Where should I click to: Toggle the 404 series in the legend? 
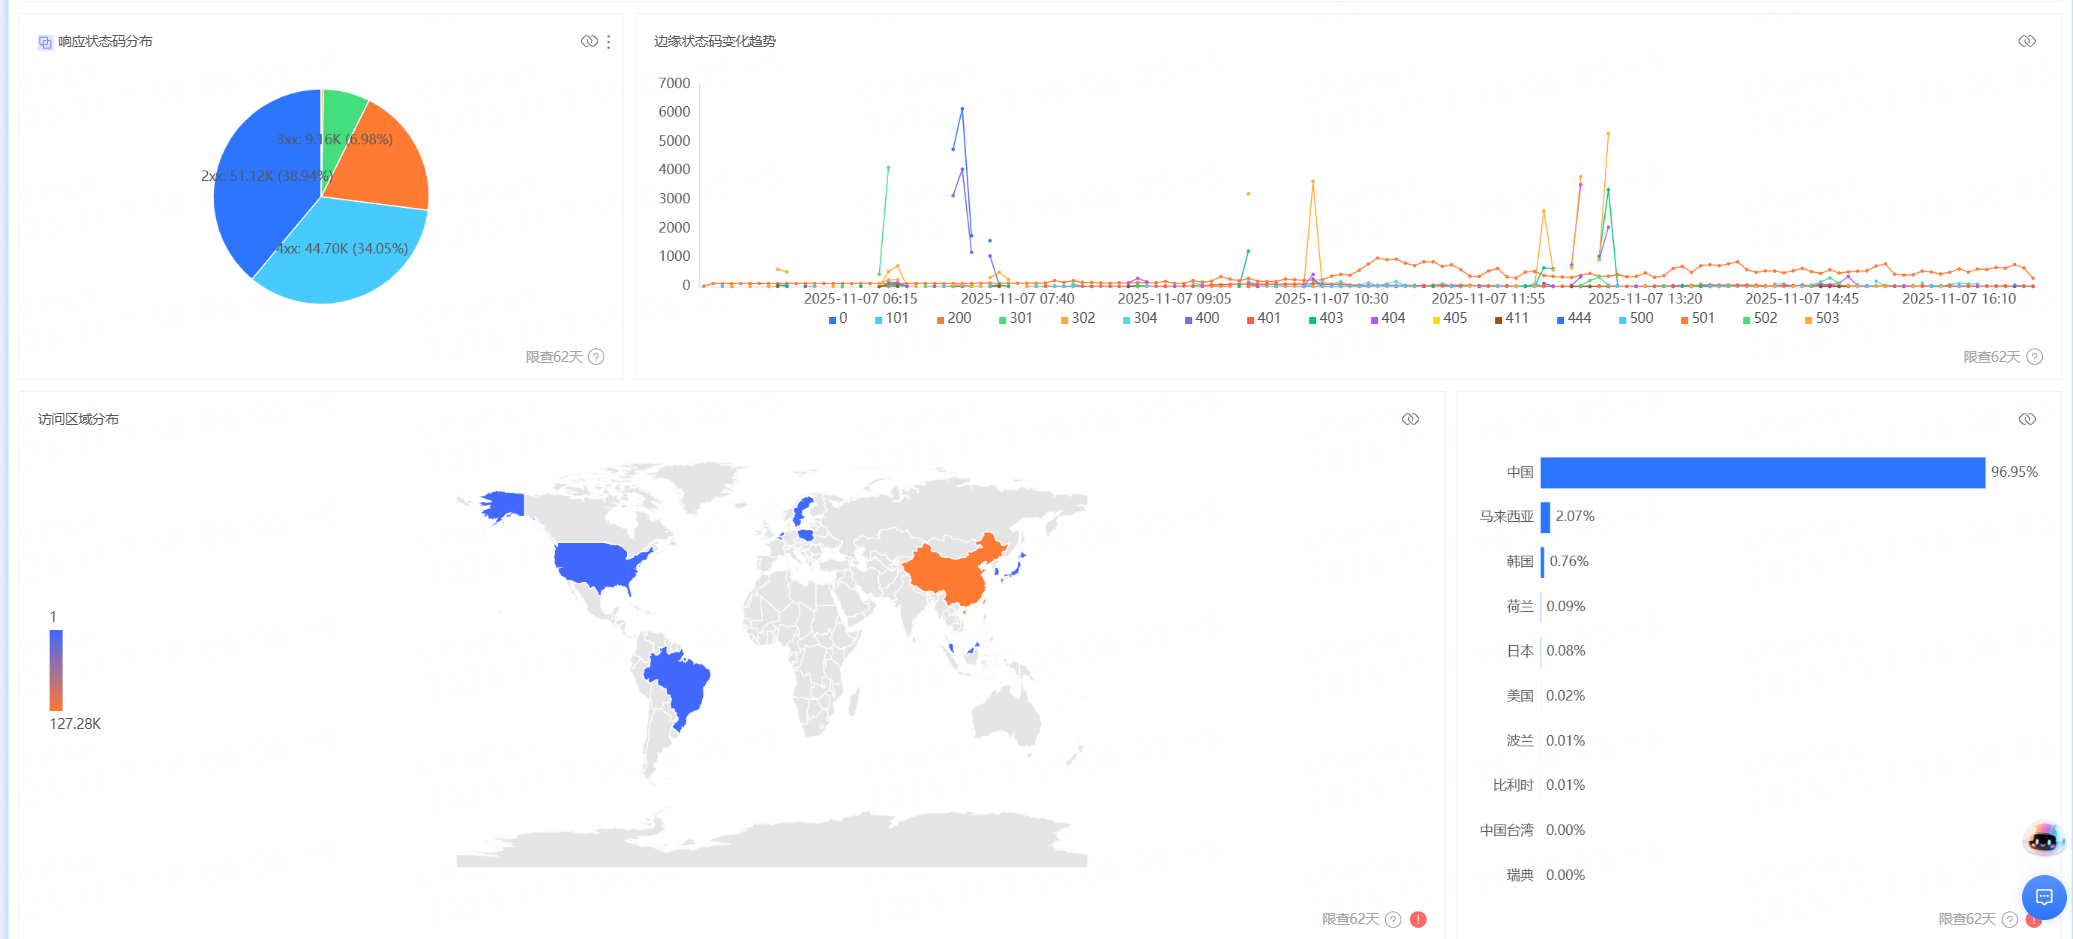coord(1387,319)
